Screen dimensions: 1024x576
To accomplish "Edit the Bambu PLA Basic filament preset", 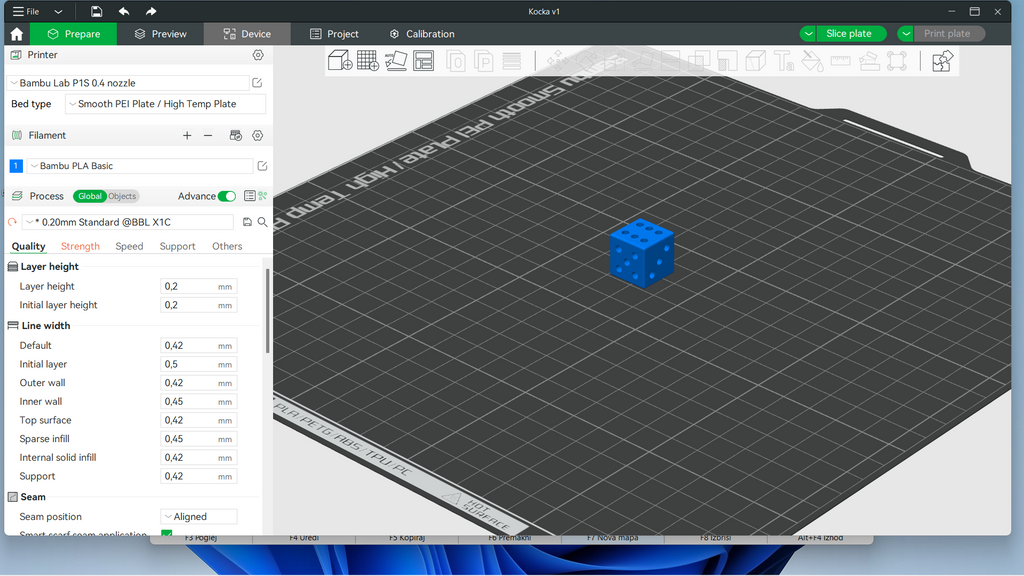I will [x=263, y=166].
